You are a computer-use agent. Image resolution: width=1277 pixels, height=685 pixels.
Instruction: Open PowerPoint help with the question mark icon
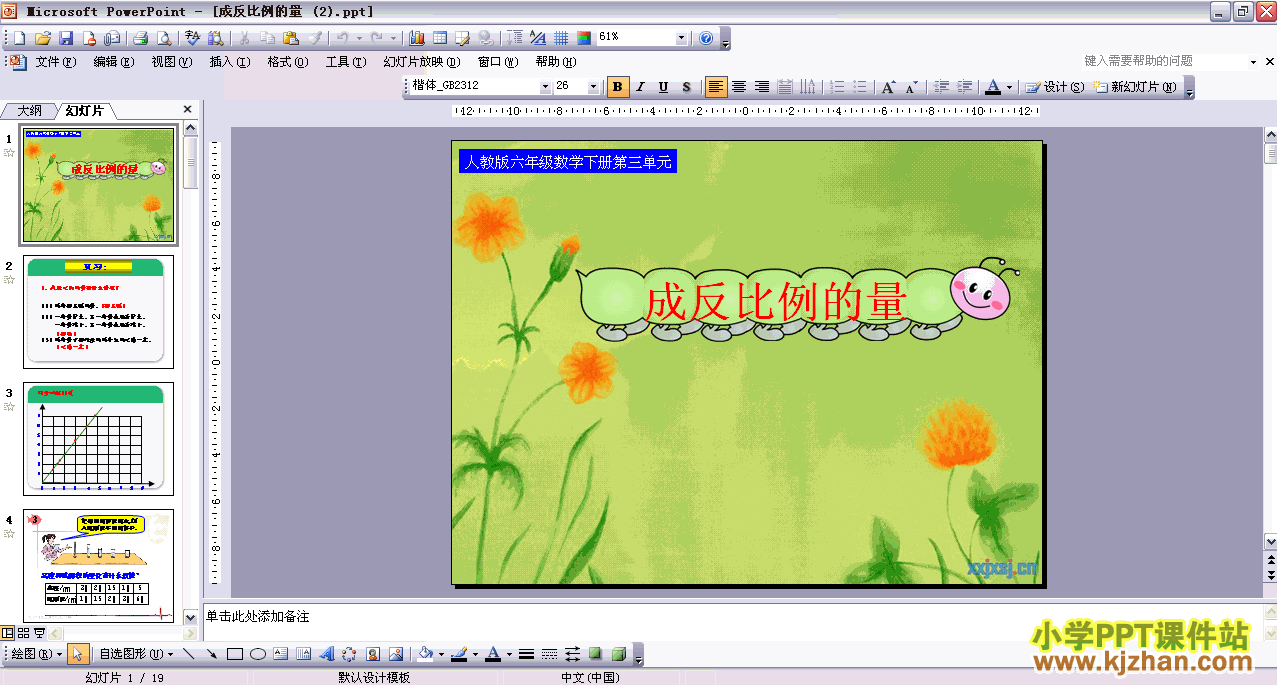[x=707, y=38]
